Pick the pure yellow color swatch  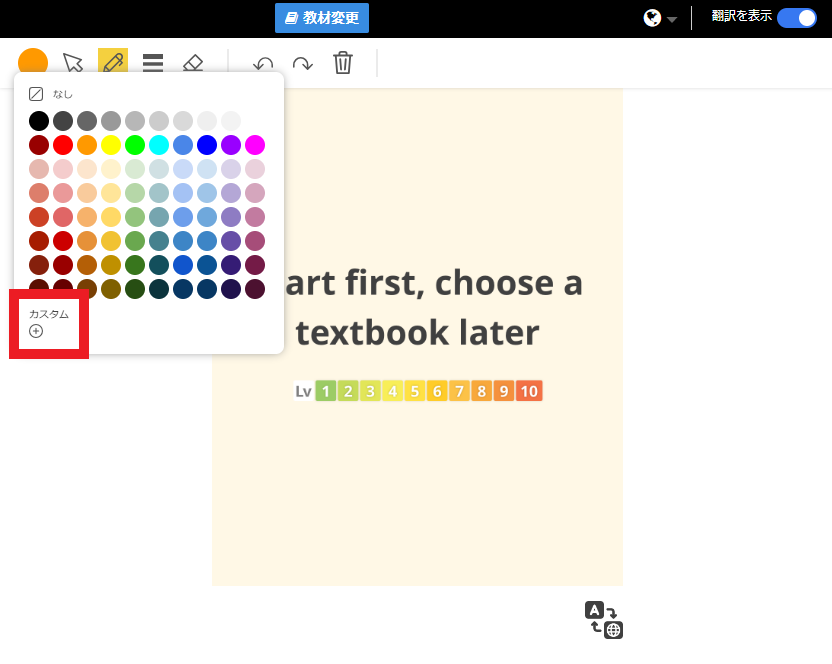[x=111, y=145]
